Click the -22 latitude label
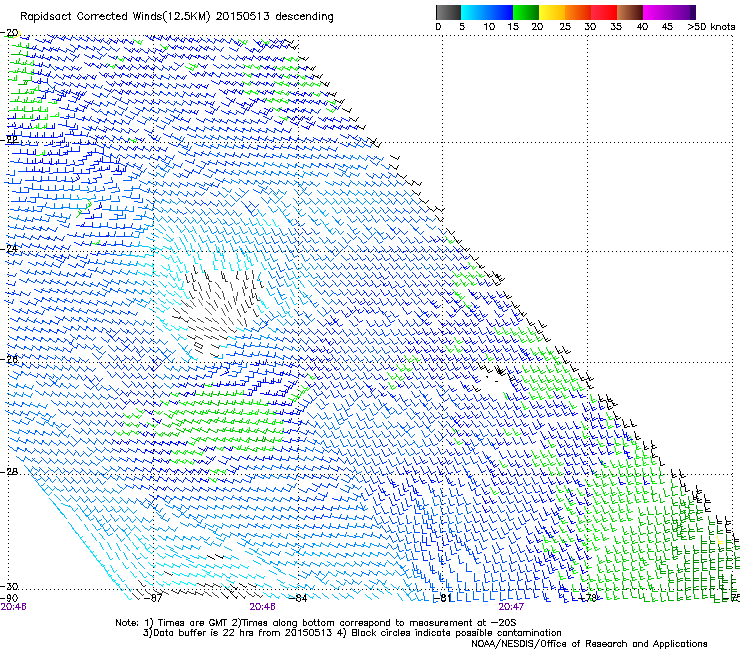 pyautogui.click(x=10, y=139)
